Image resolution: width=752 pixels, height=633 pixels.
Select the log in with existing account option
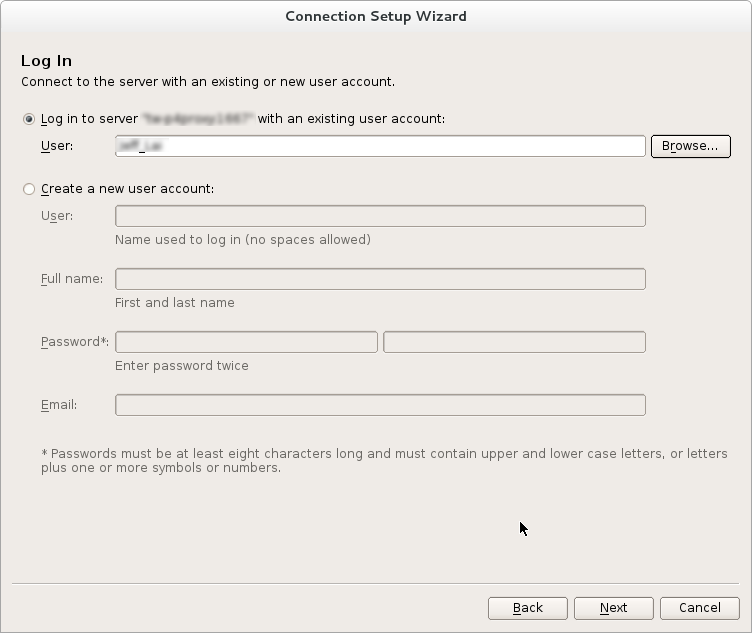coord(29,119)
